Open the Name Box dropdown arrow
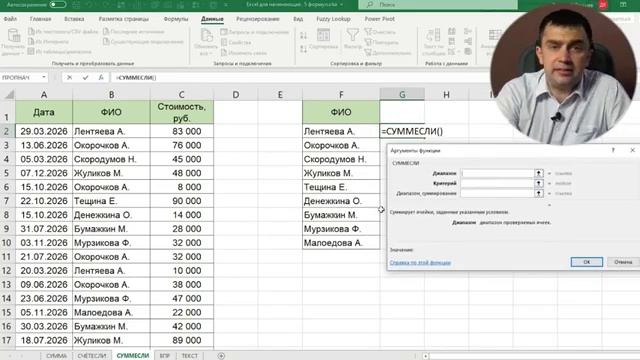Screen dimensions: 640x360 tap(43, 78)
